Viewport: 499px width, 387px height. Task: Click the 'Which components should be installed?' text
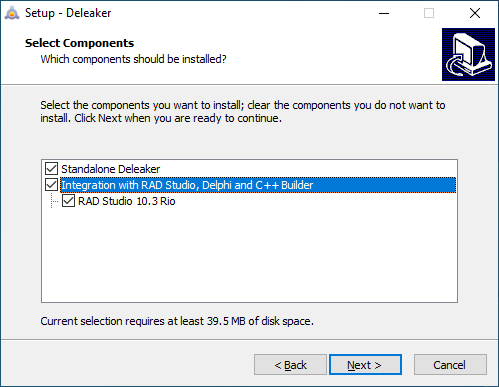tap(133, 59)
